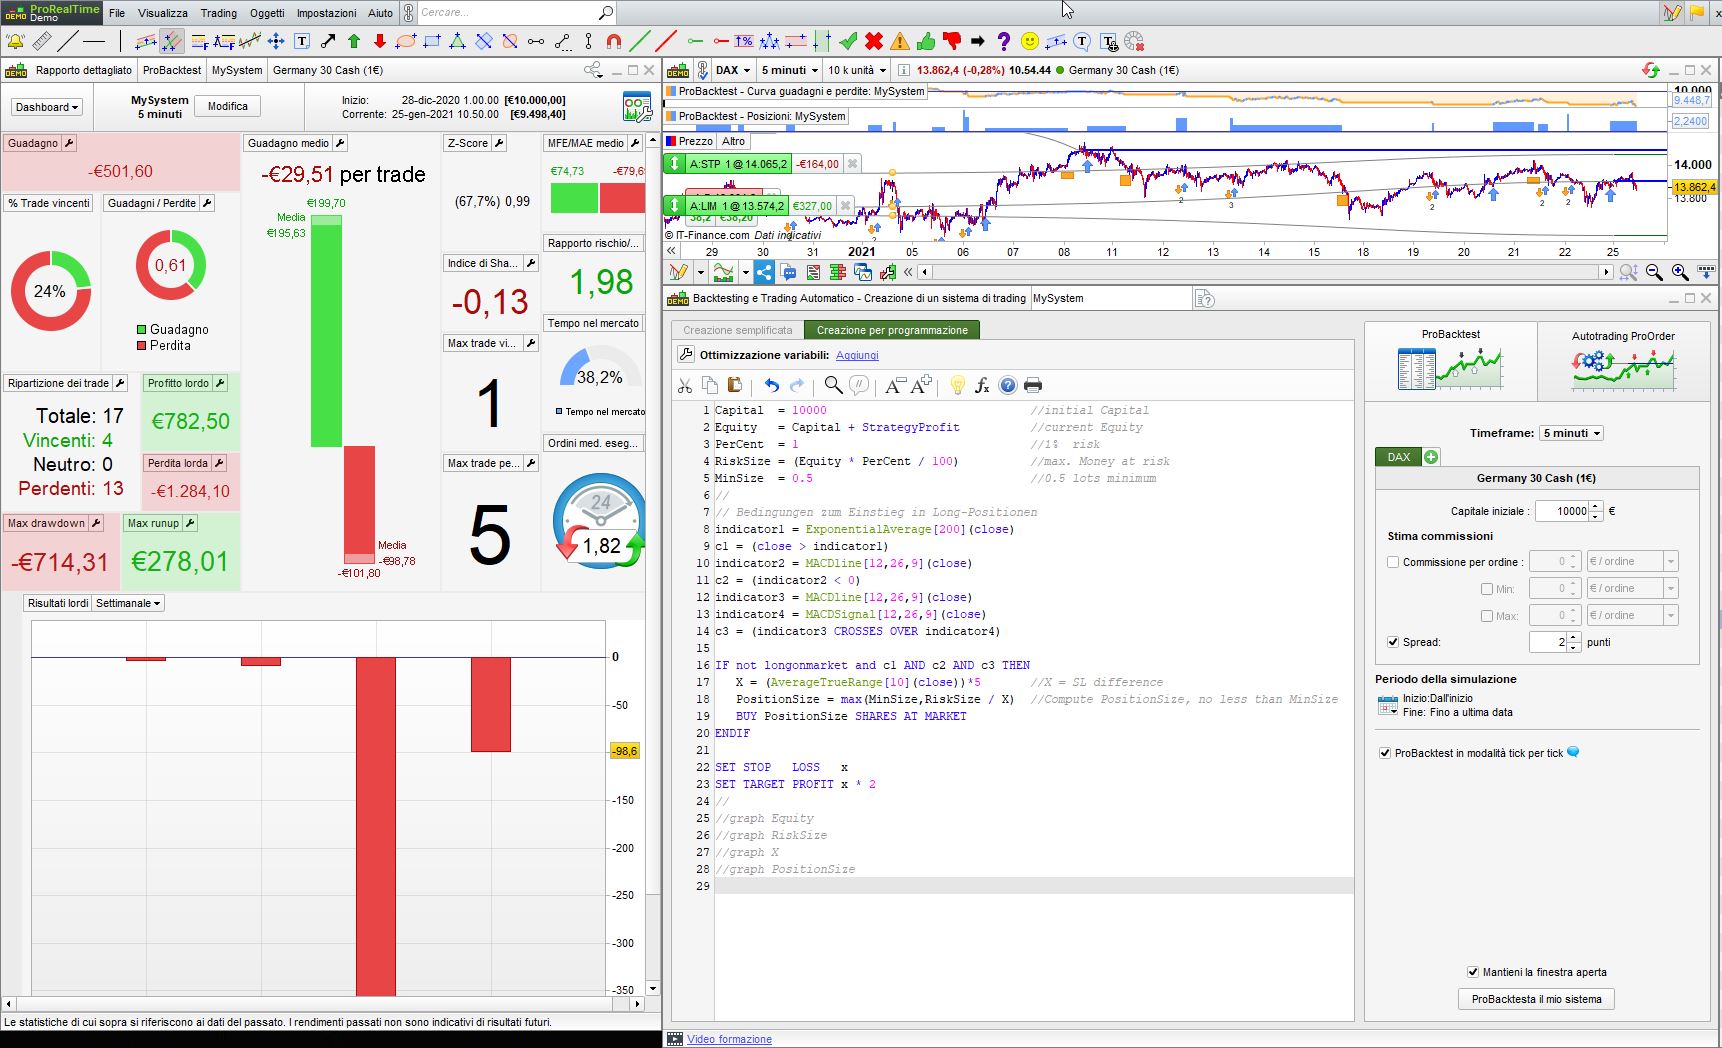Open the Video formazione link
Screen dimensions: 1722x1048
729,1039
